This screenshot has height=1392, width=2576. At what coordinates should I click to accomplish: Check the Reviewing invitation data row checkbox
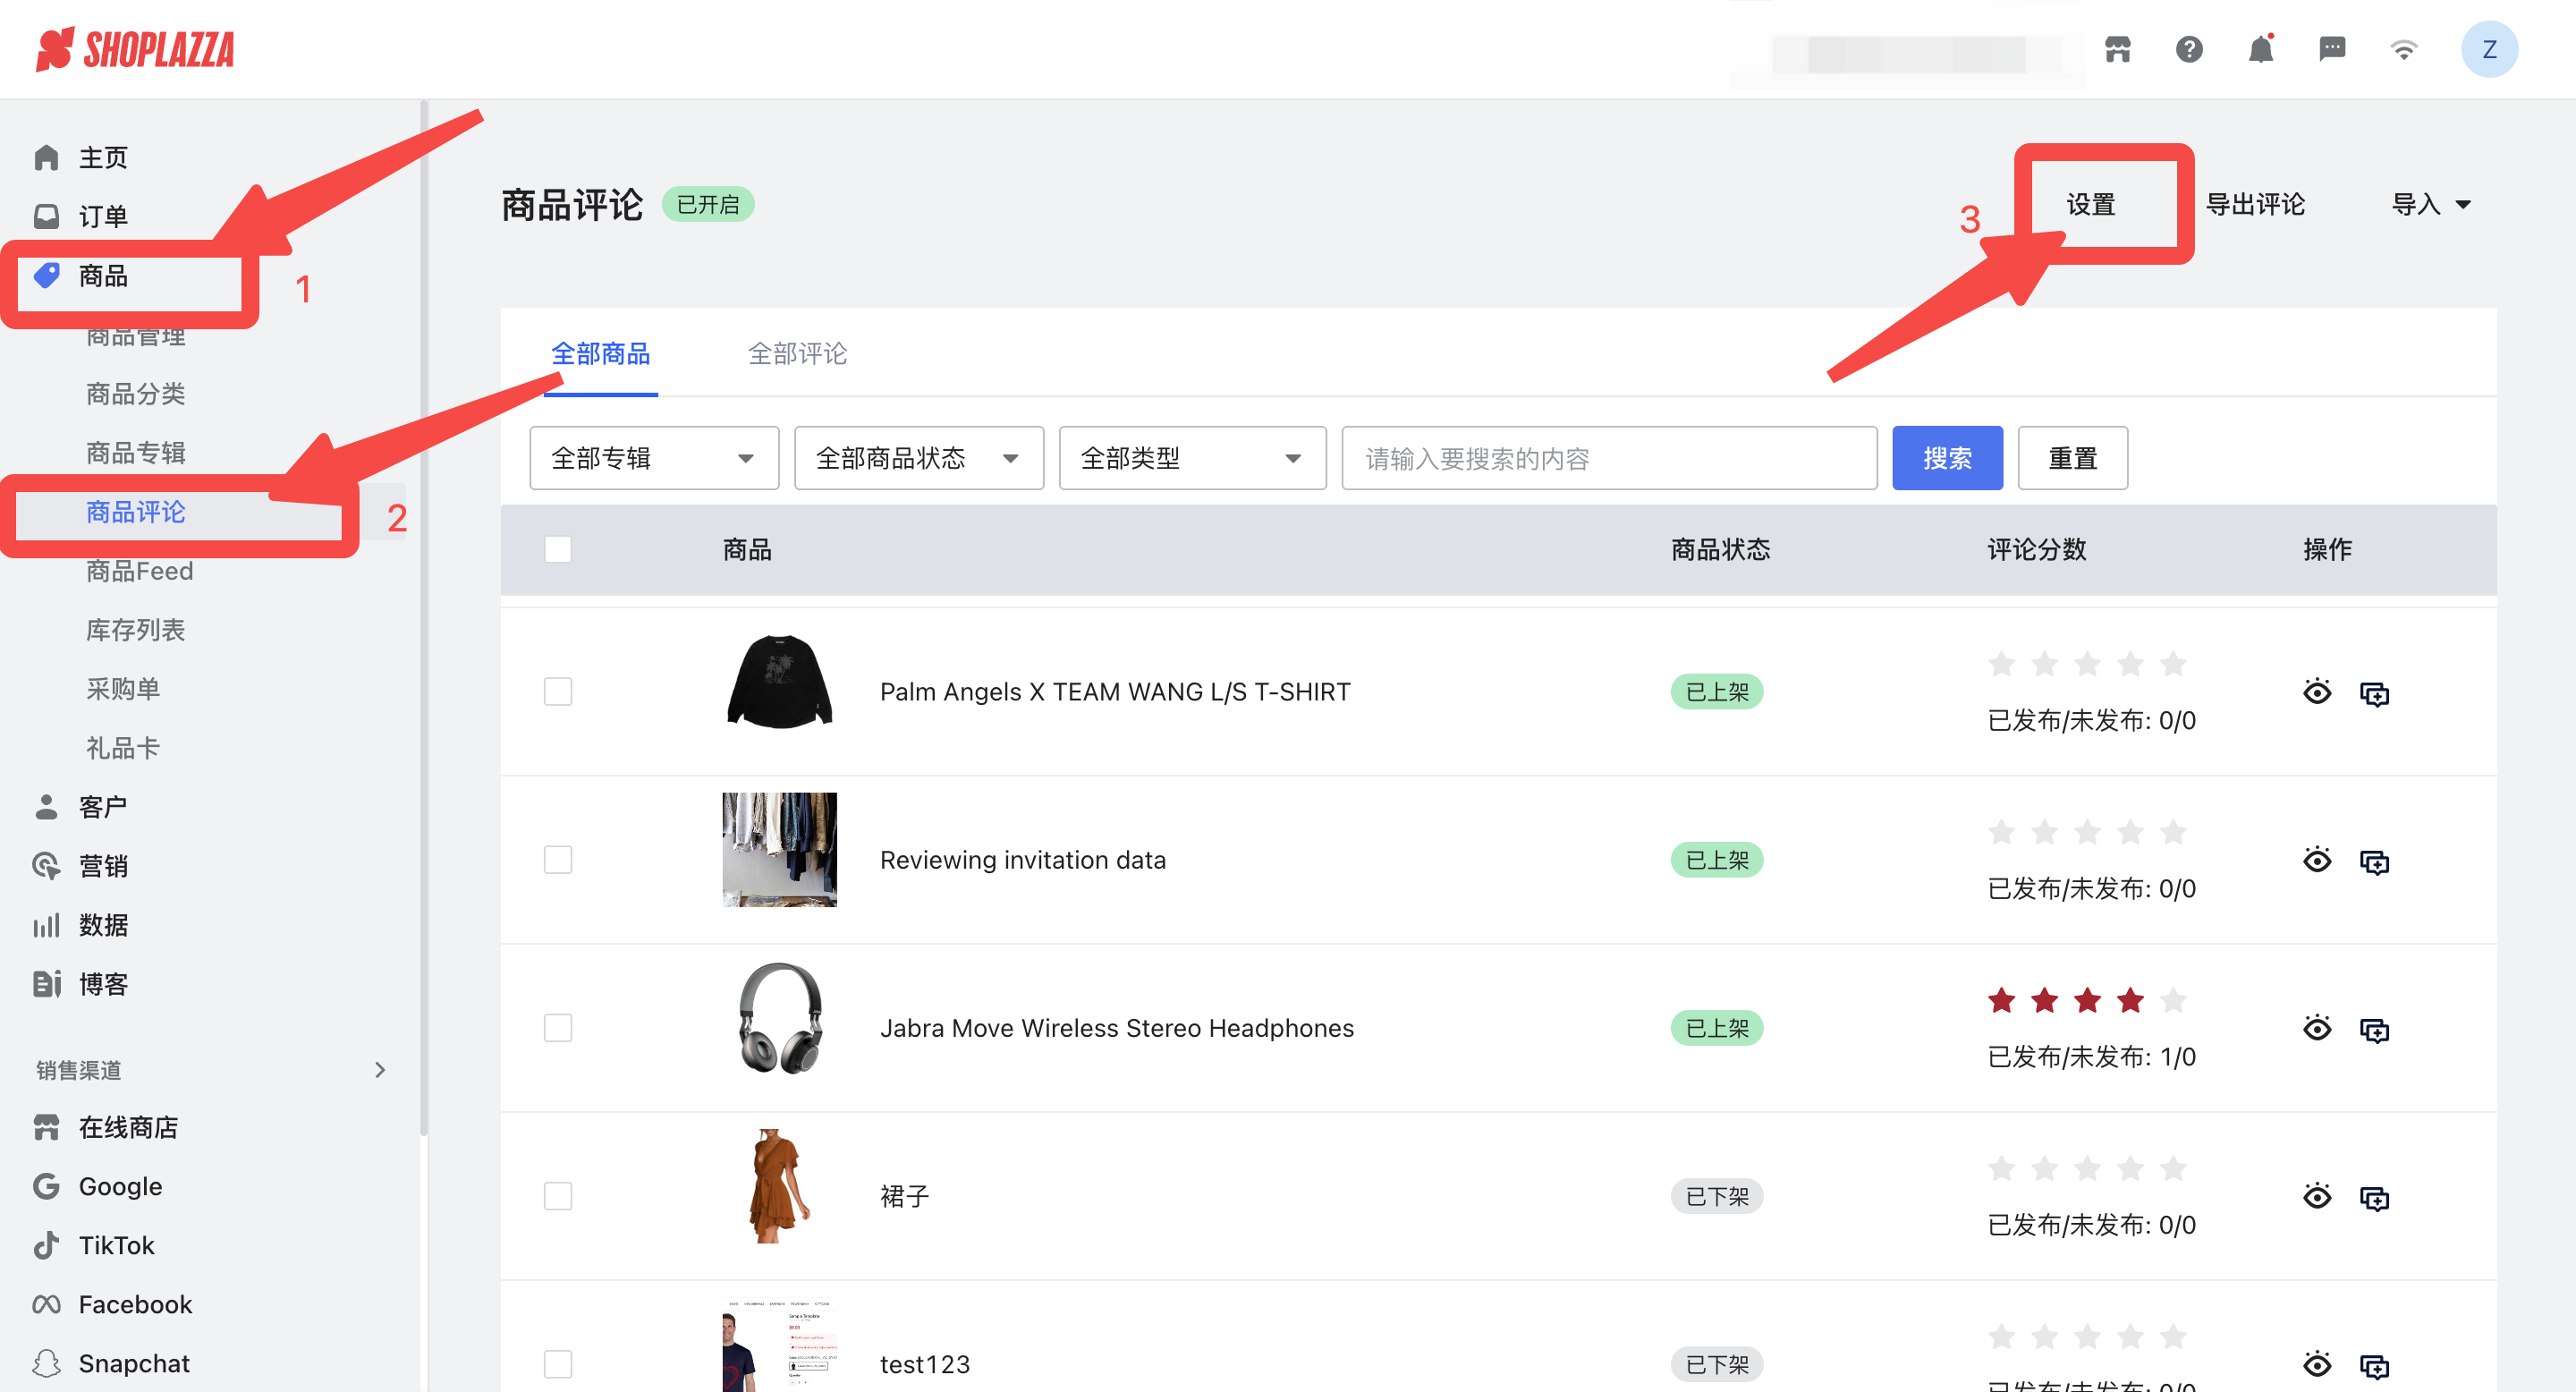click(x=558, y=860)
